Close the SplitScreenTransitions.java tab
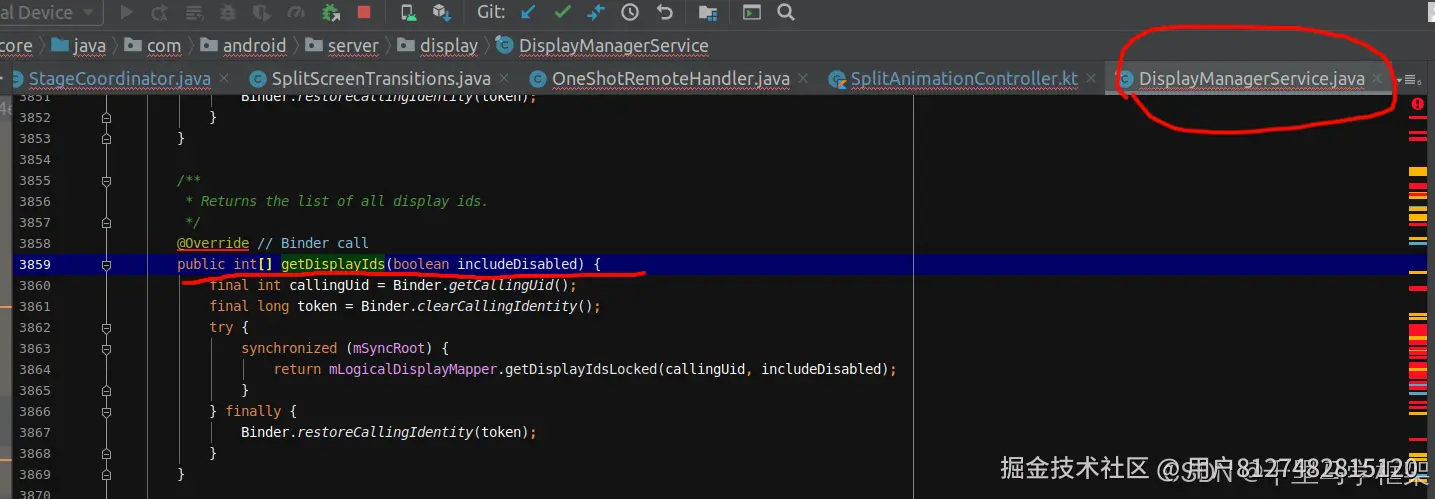1435x499 pixels. [x=503, y=78]
